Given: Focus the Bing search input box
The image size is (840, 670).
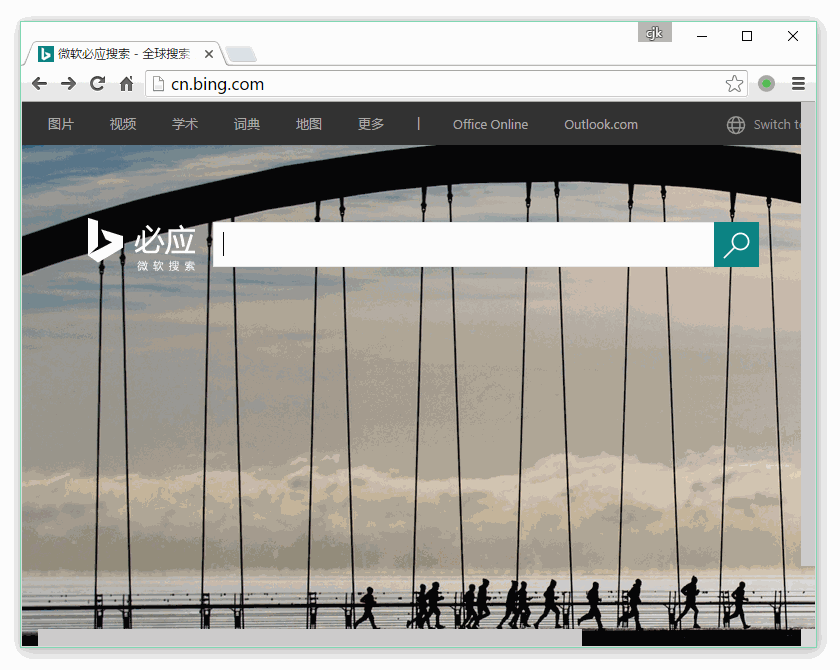Looking at the screenshot, I should pos(463,244).
